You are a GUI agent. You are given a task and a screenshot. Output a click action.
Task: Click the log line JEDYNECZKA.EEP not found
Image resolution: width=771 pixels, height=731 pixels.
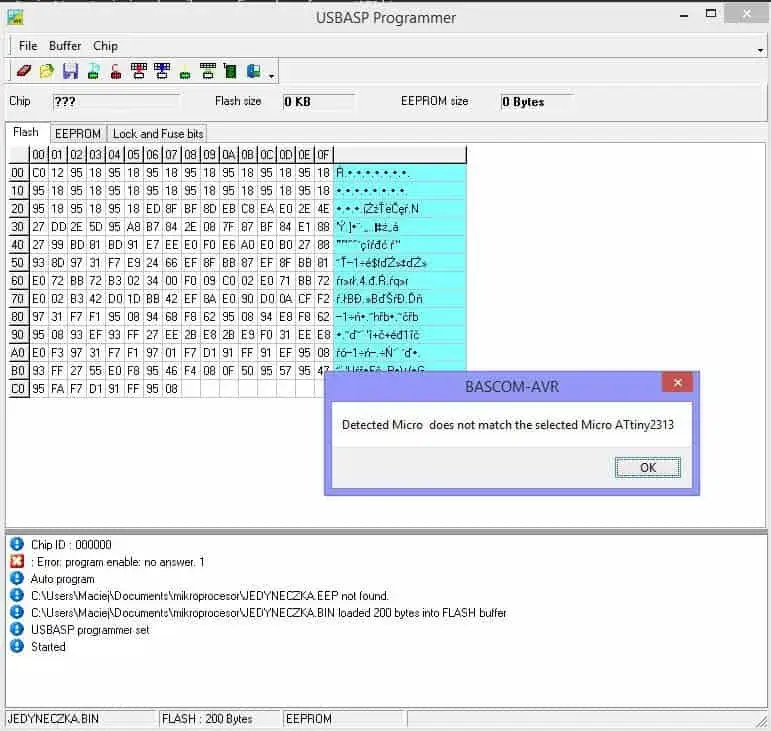209,596
